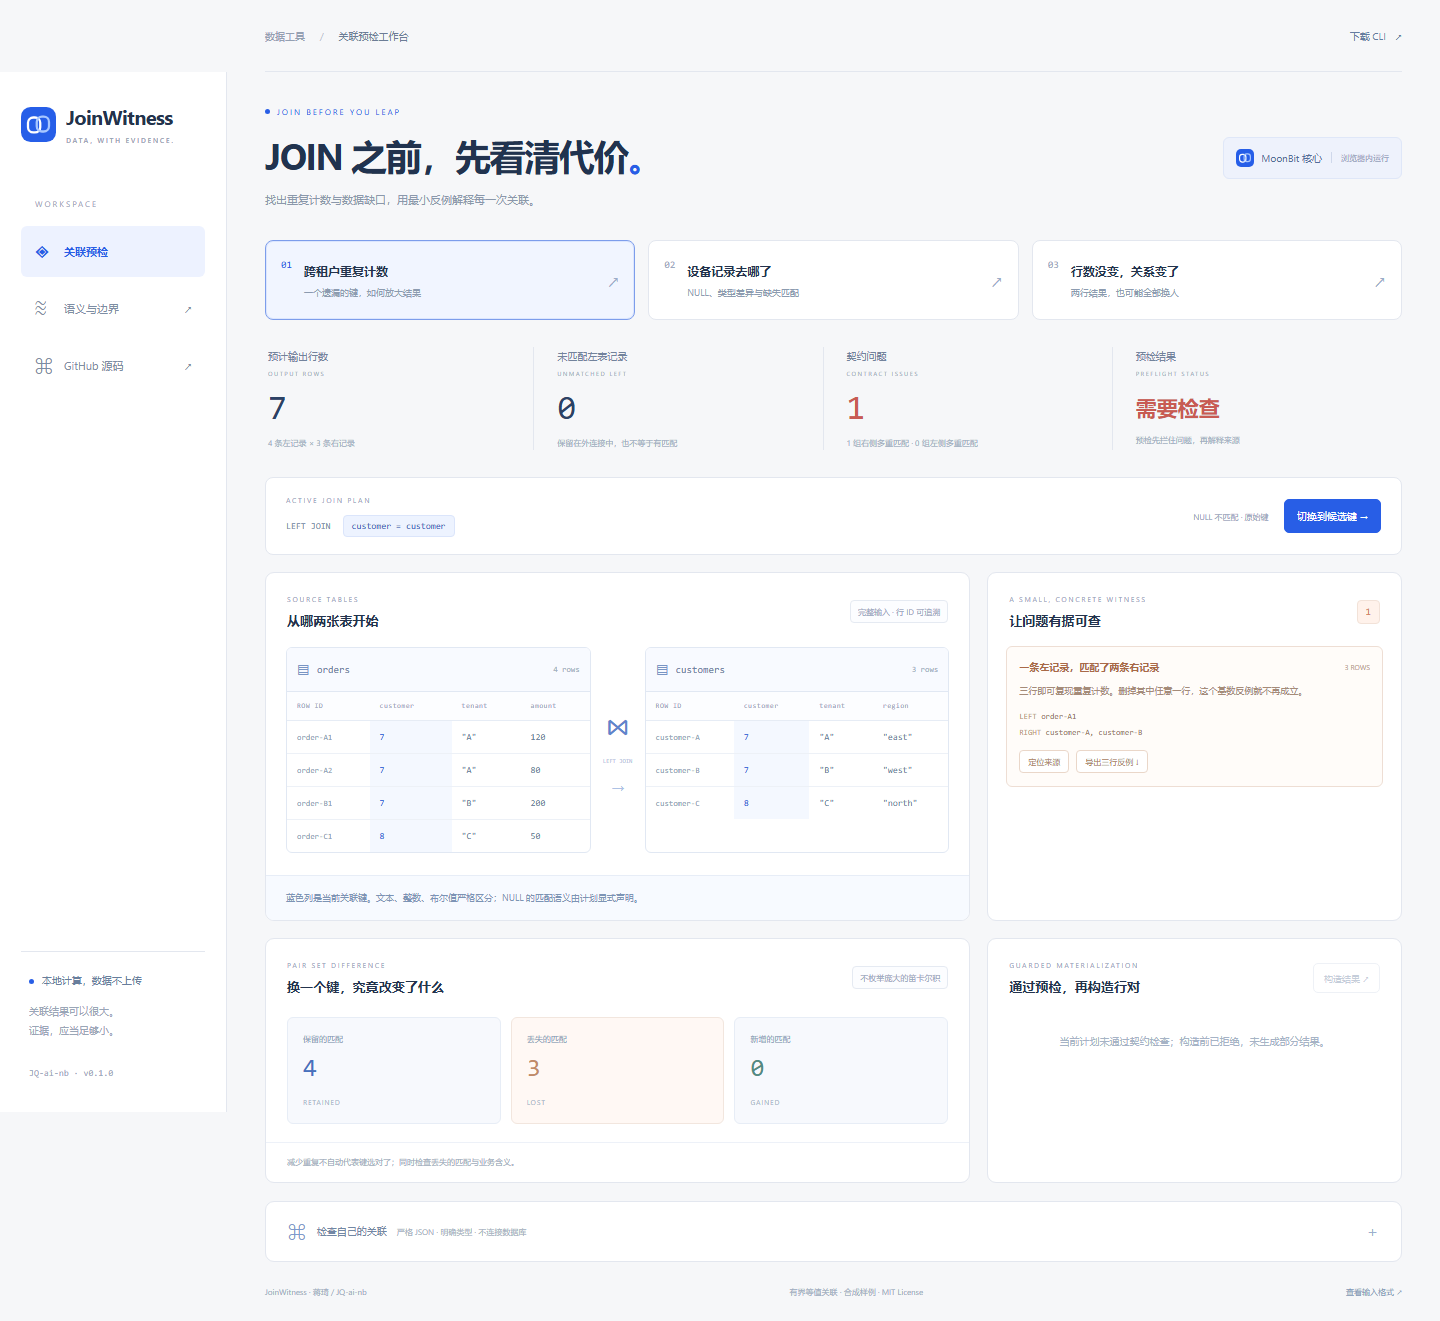Viewport: 1440px width, 1321px height.
Task: Open the GitHub 源码 sidebar item
Action: (x=113, y=366)
